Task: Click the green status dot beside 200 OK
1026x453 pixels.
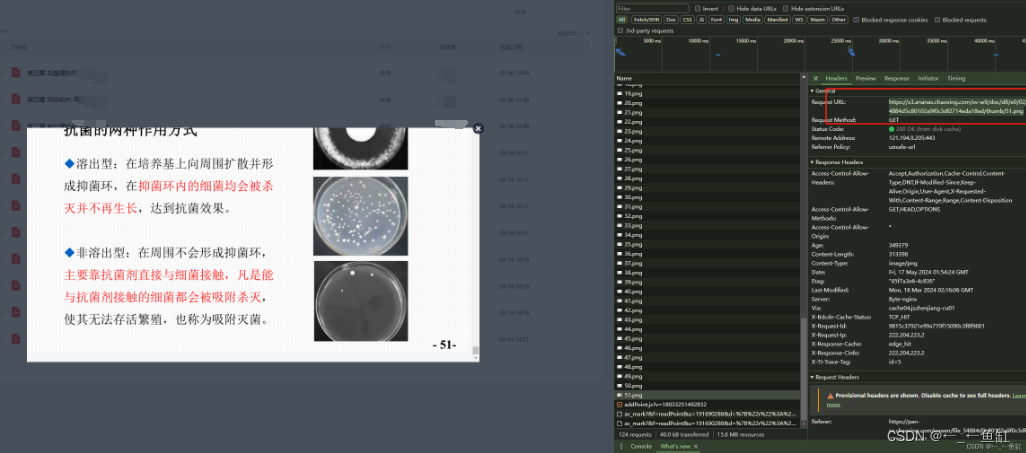Action: [x=892, y=130]
